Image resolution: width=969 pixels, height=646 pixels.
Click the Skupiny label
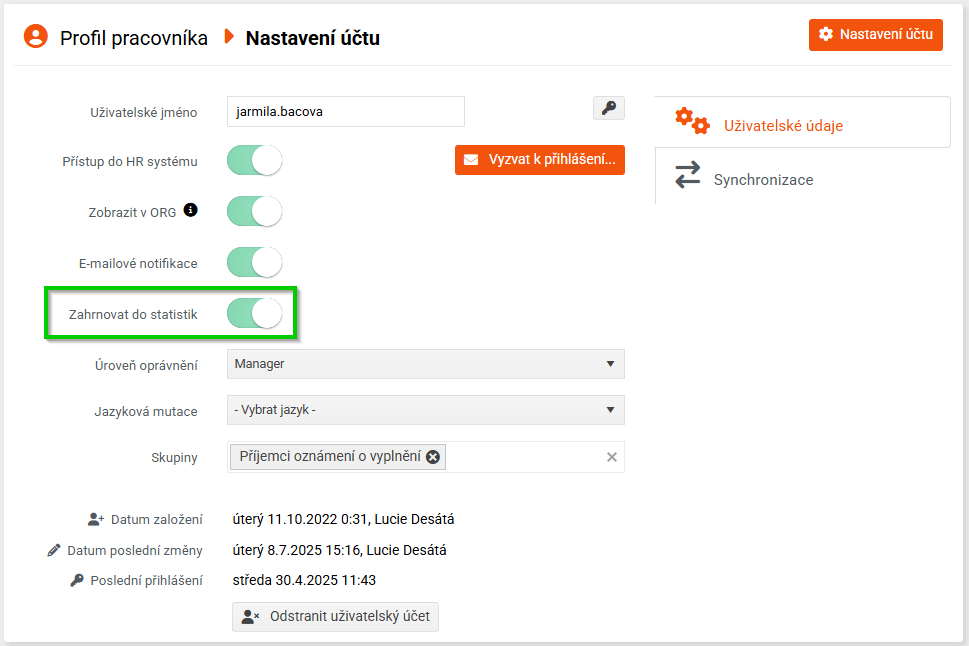tap(174, 458)
